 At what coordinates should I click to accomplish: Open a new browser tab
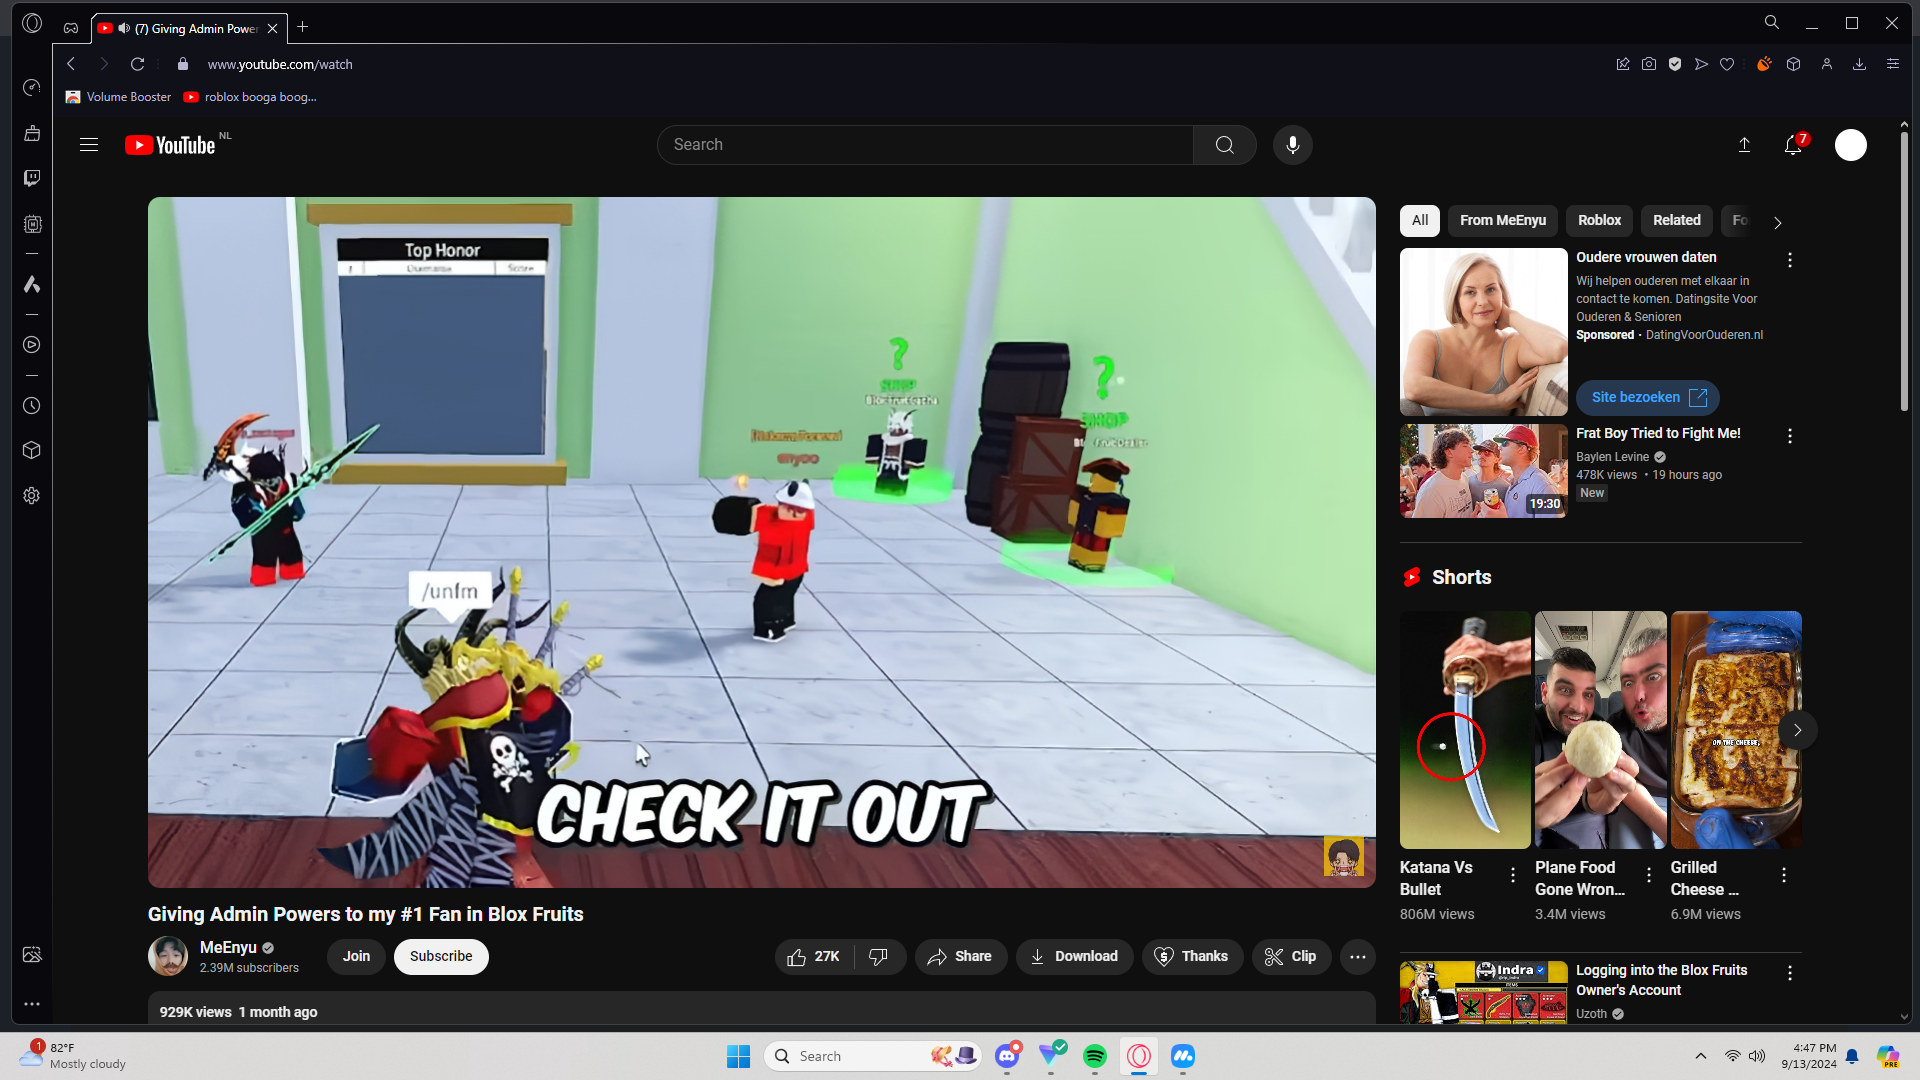pos(302,27)
